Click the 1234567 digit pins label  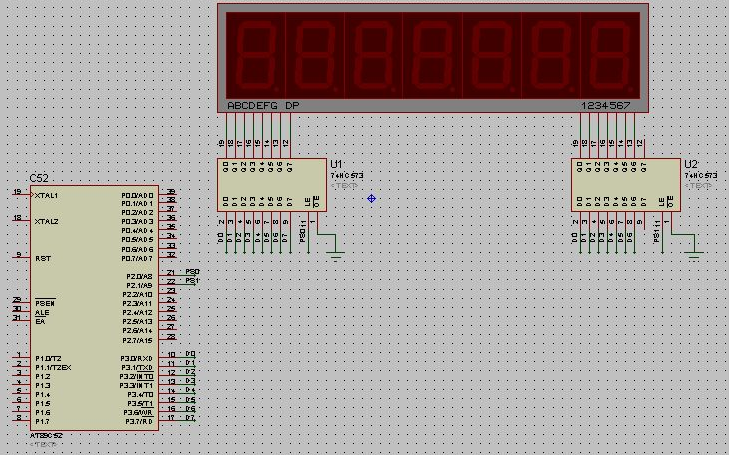coord(606,105)
